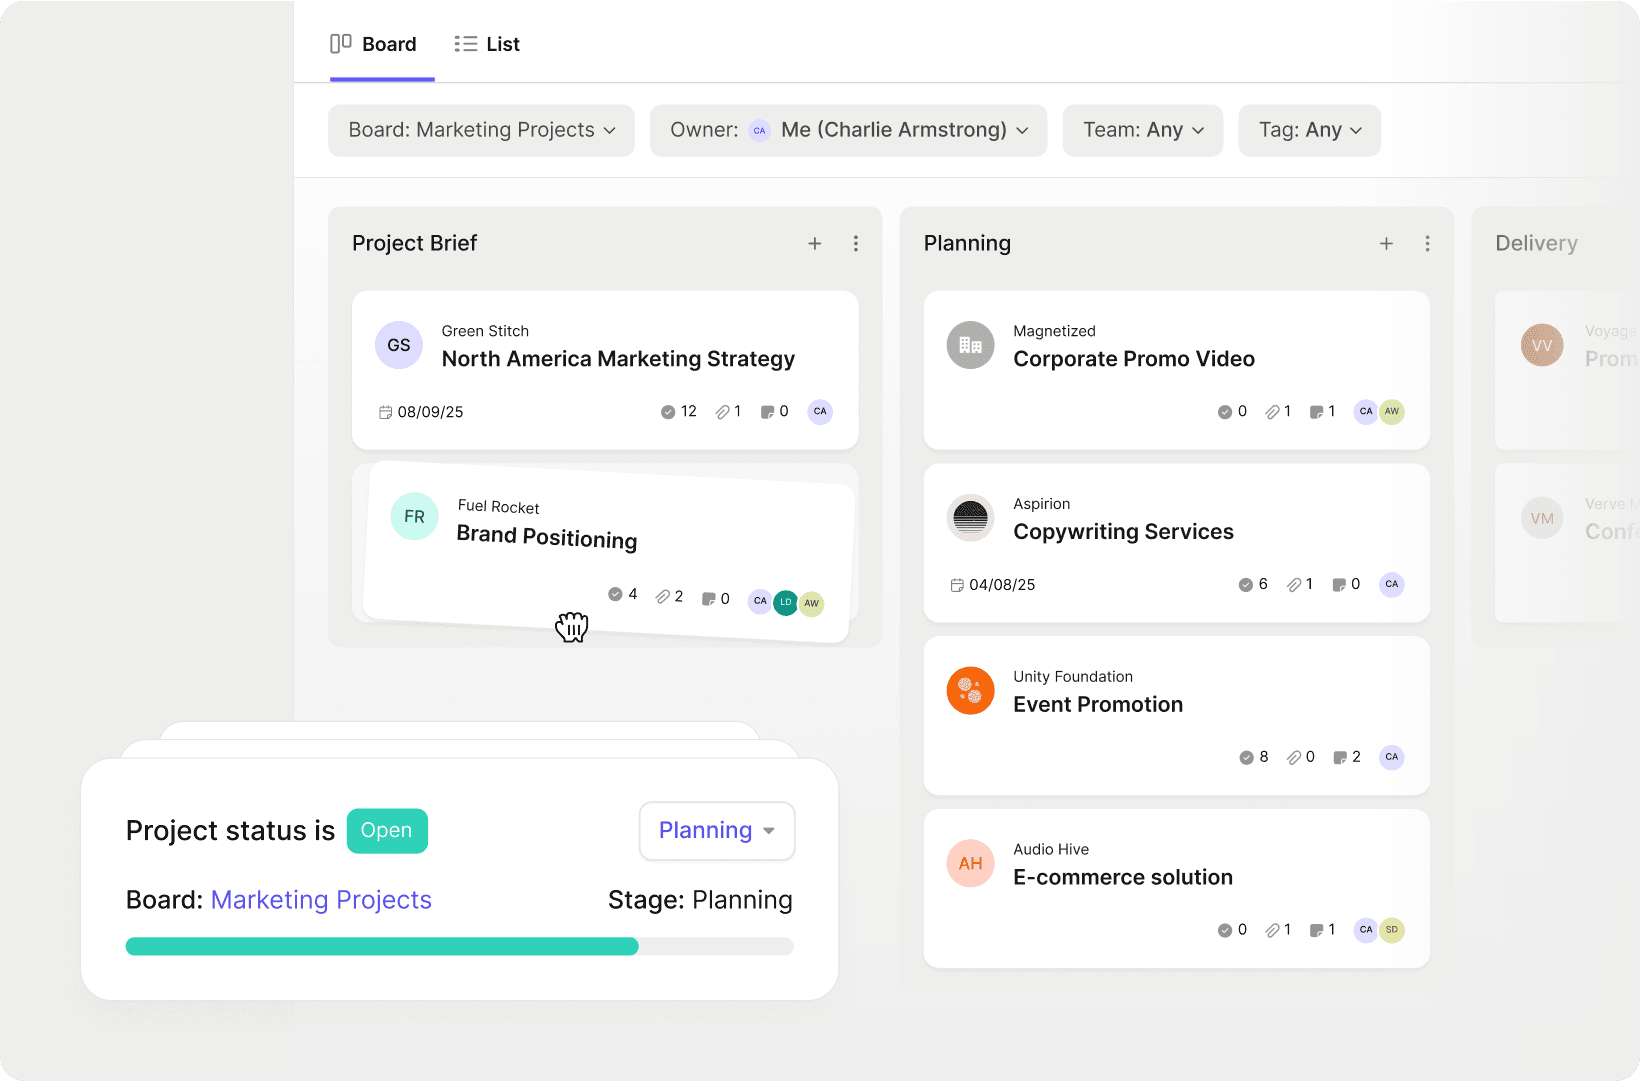Open the Project Brief column options menu
1640x1081 pixels.
point(856,244)
